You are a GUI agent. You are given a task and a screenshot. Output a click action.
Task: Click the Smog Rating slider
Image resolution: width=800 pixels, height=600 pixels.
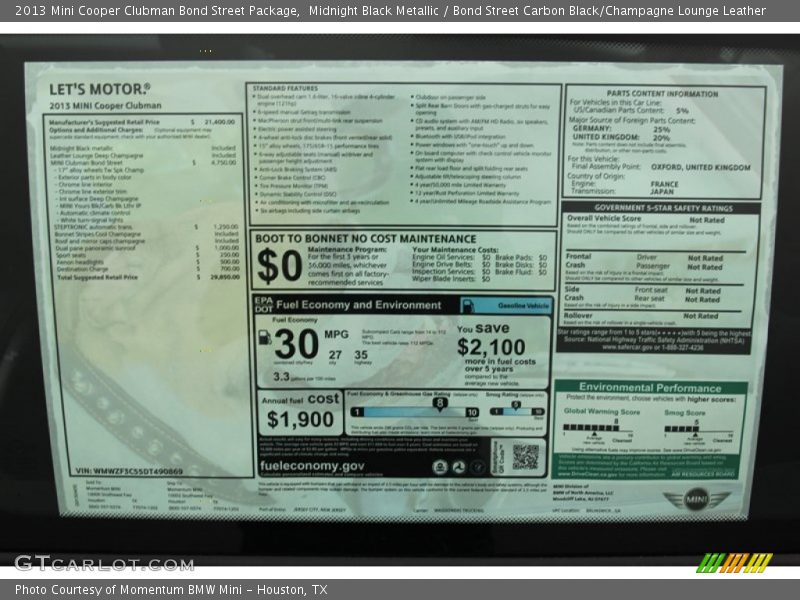pos(517,411)
